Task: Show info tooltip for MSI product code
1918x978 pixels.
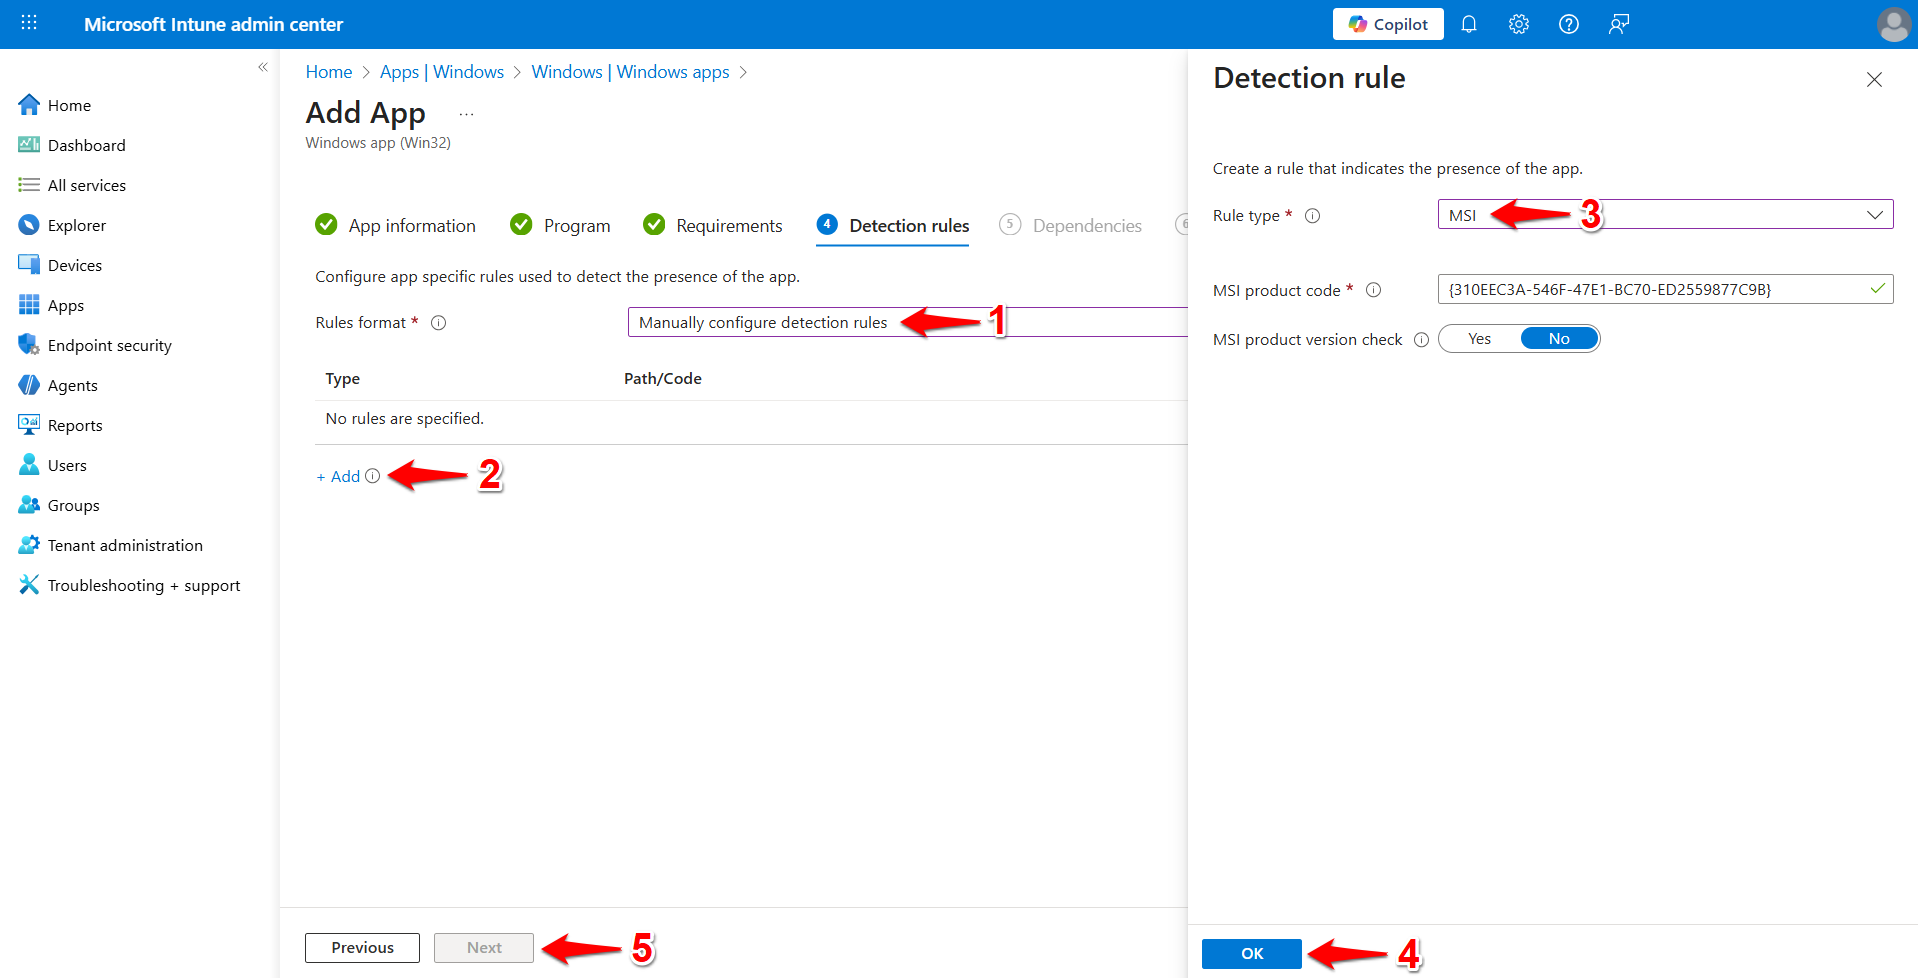Action: click(1374, 290)
